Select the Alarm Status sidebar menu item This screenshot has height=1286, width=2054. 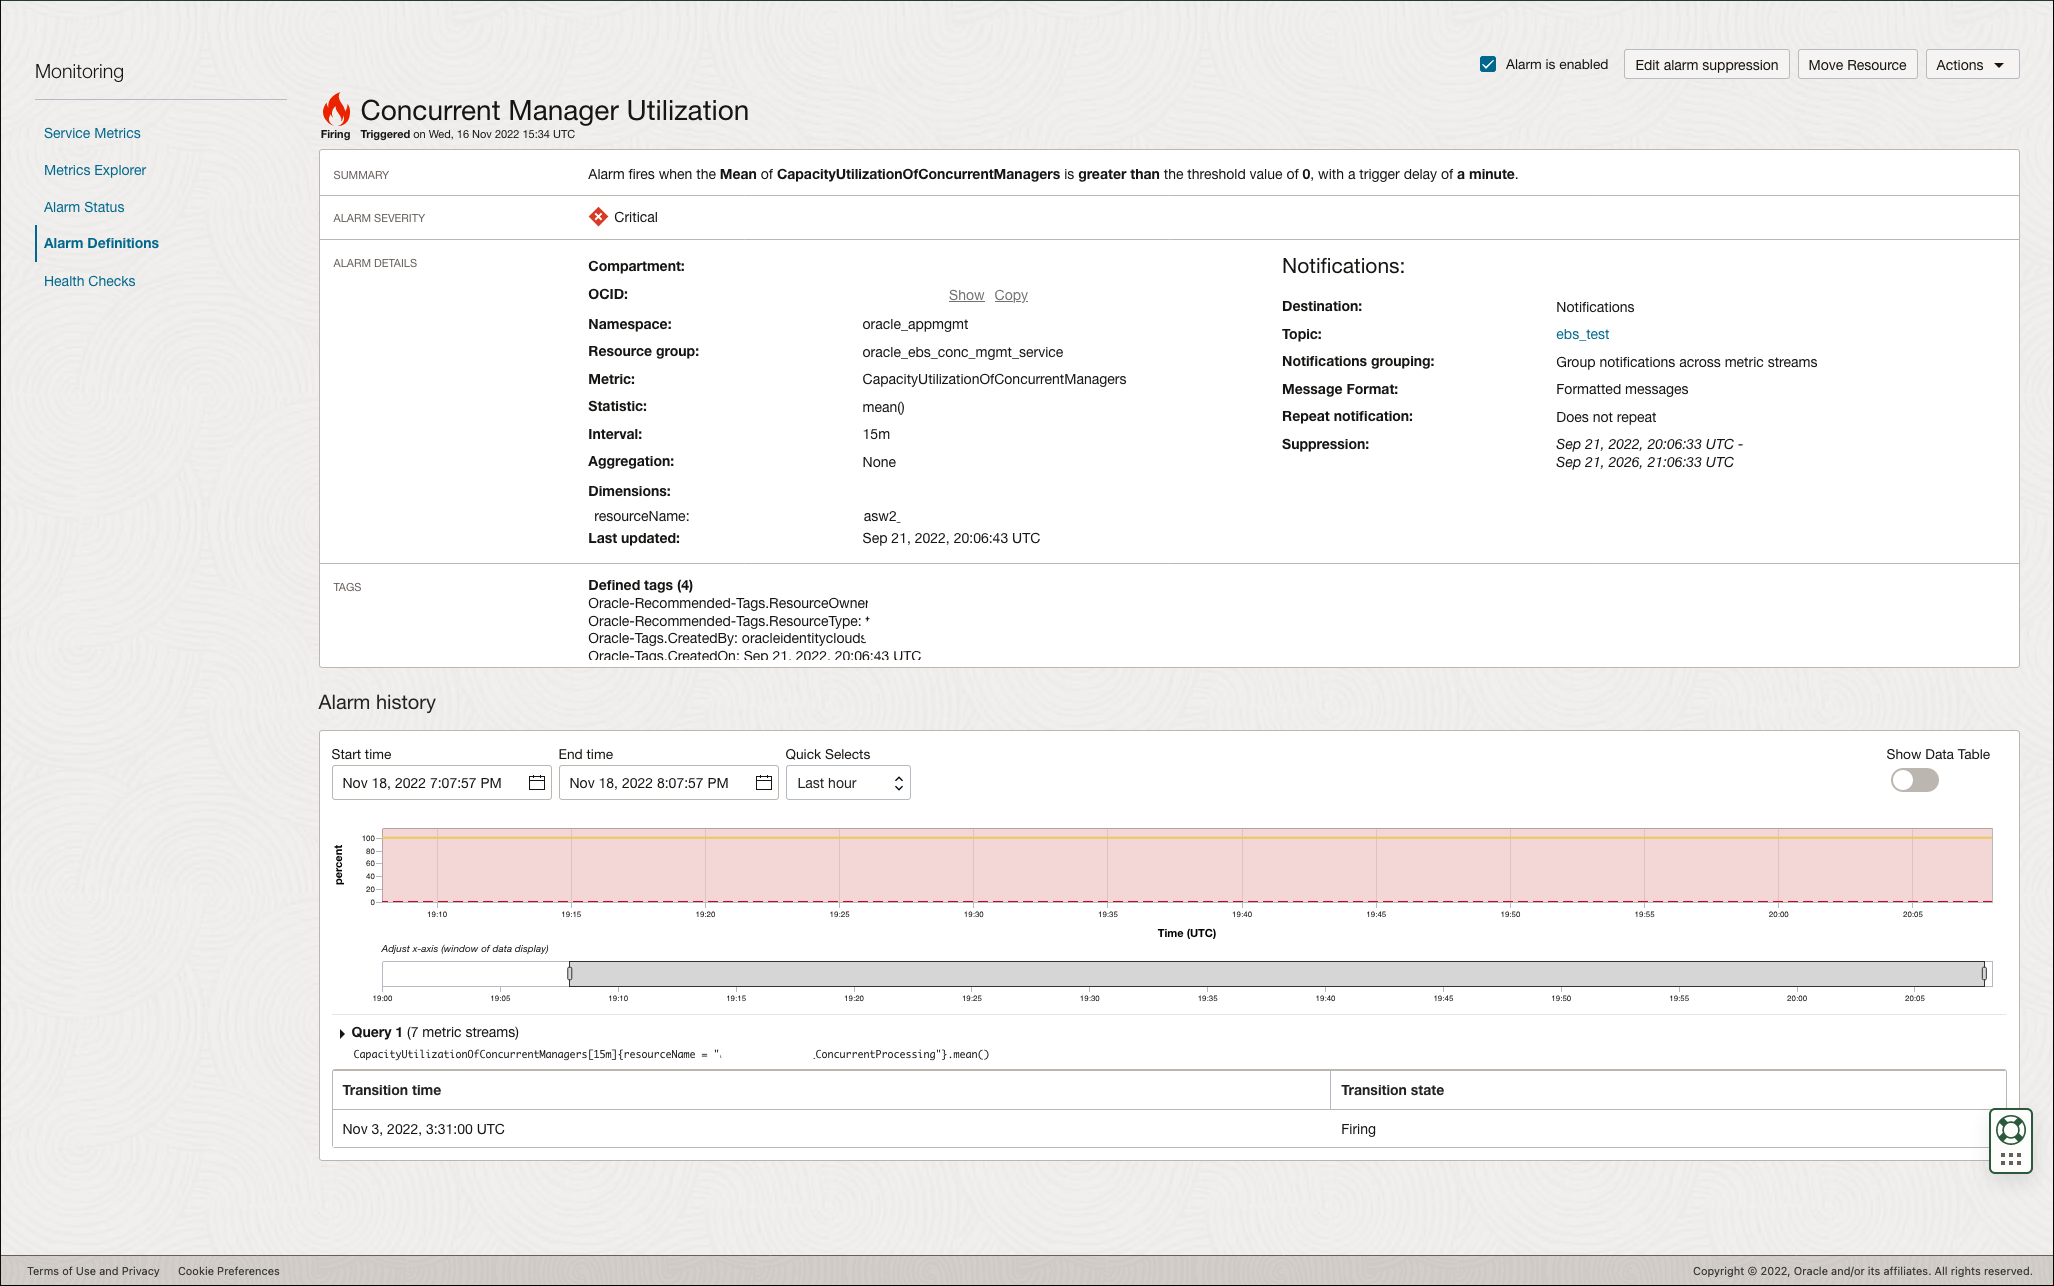(83, 206)
